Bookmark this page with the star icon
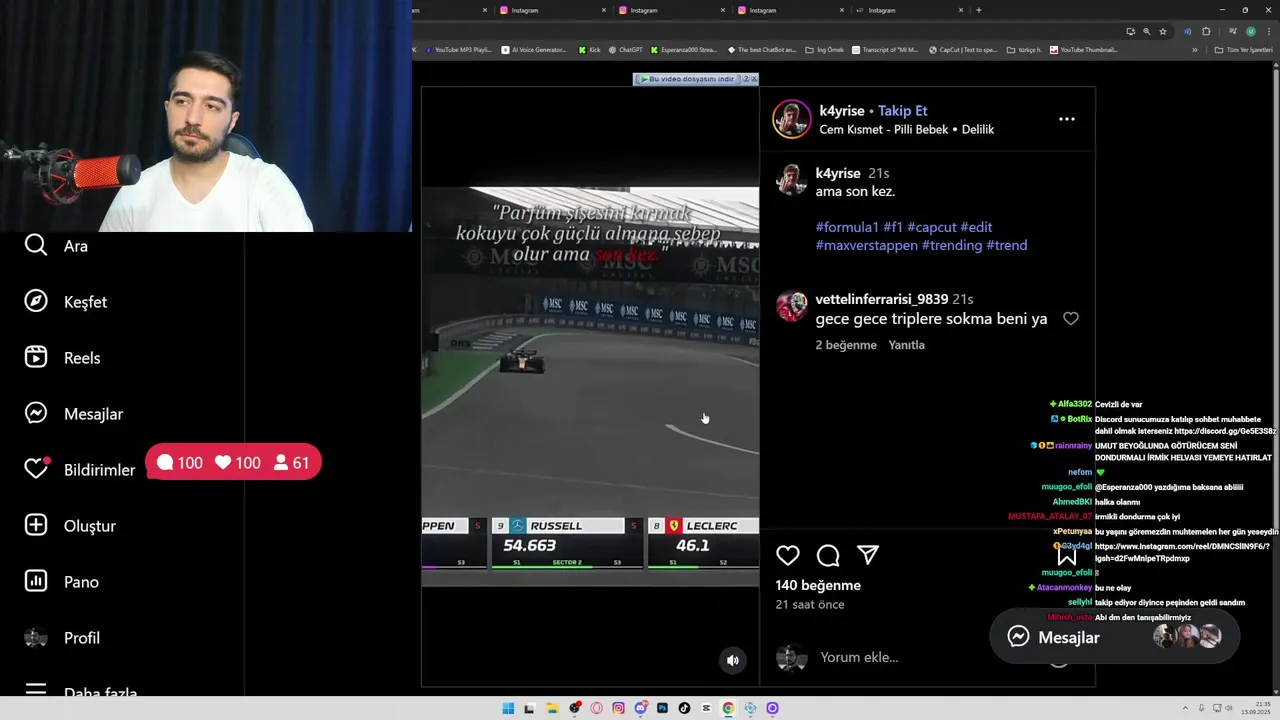This screenshot has width=1280, height=720. click(x=1163, y=31)
